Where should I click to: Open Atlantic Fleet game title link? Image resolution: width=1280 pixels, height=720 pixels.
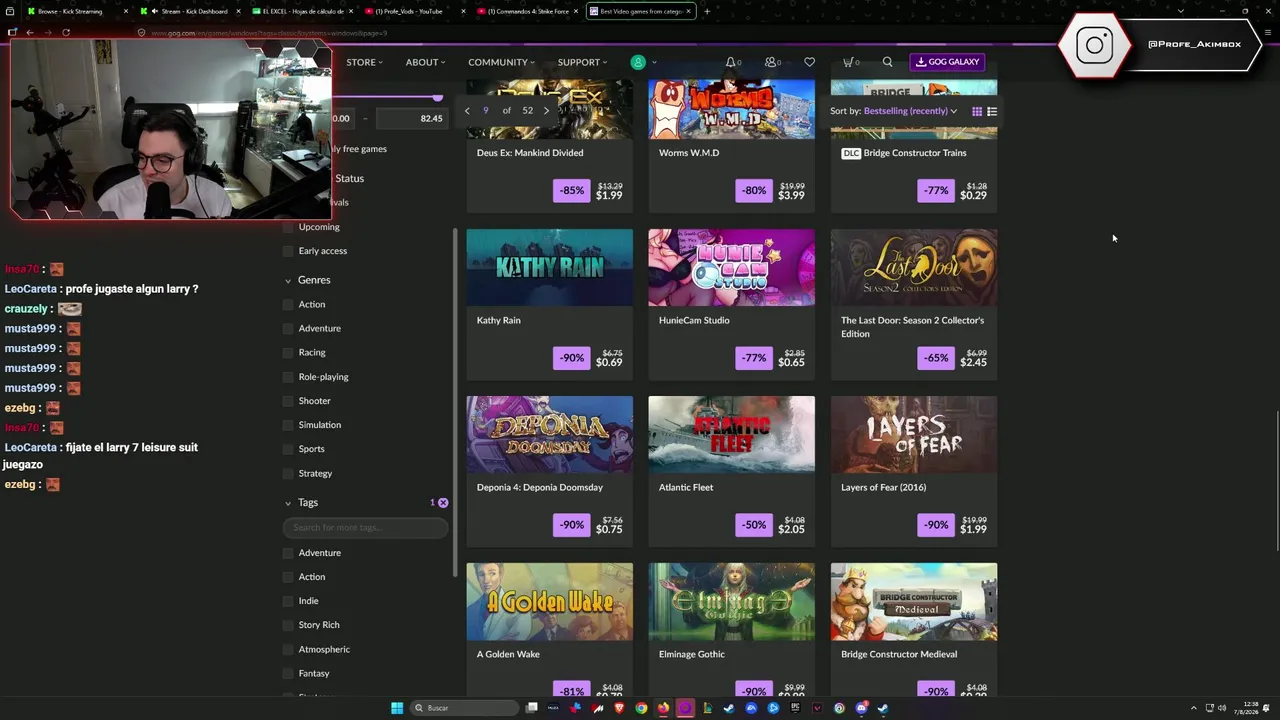point(686,487)
